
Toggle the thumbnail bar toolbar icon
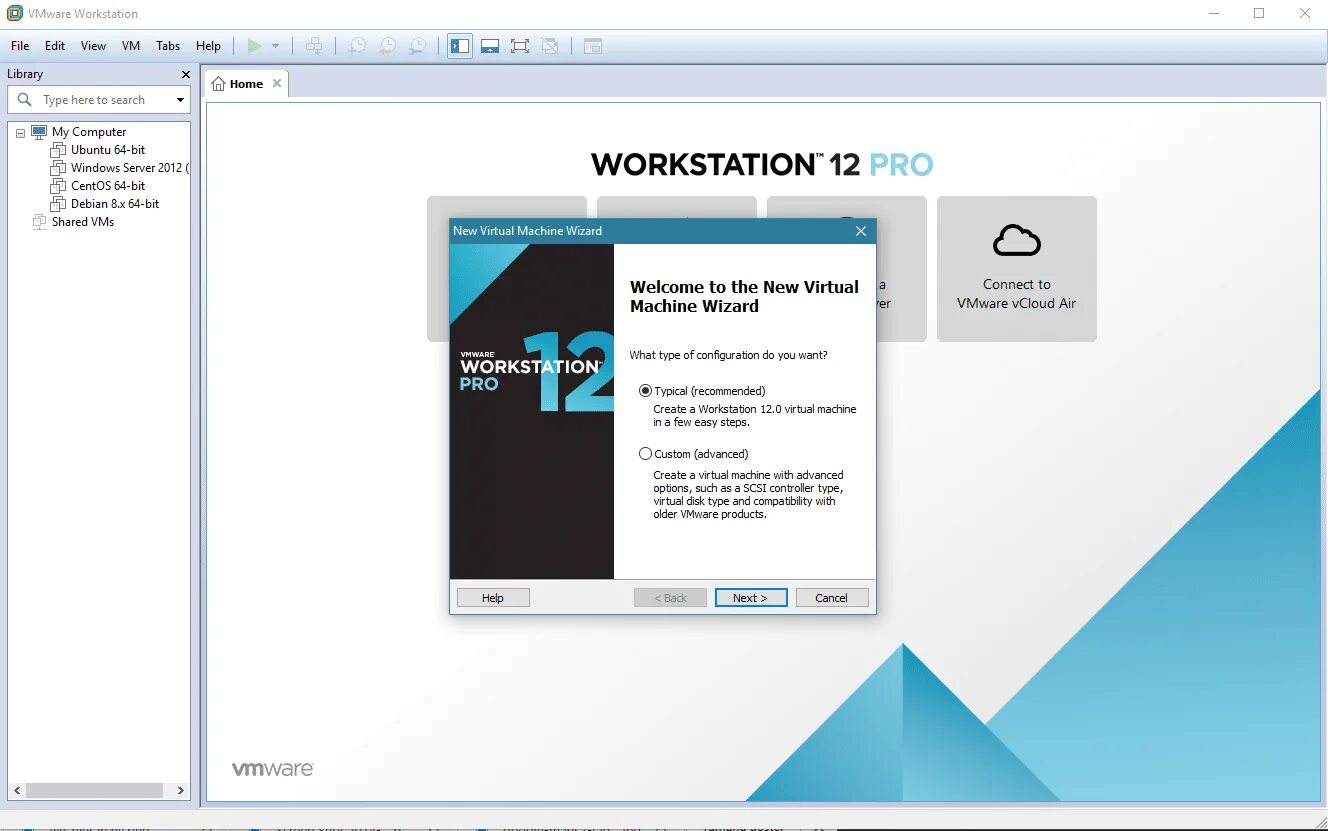tap(490, 46)
